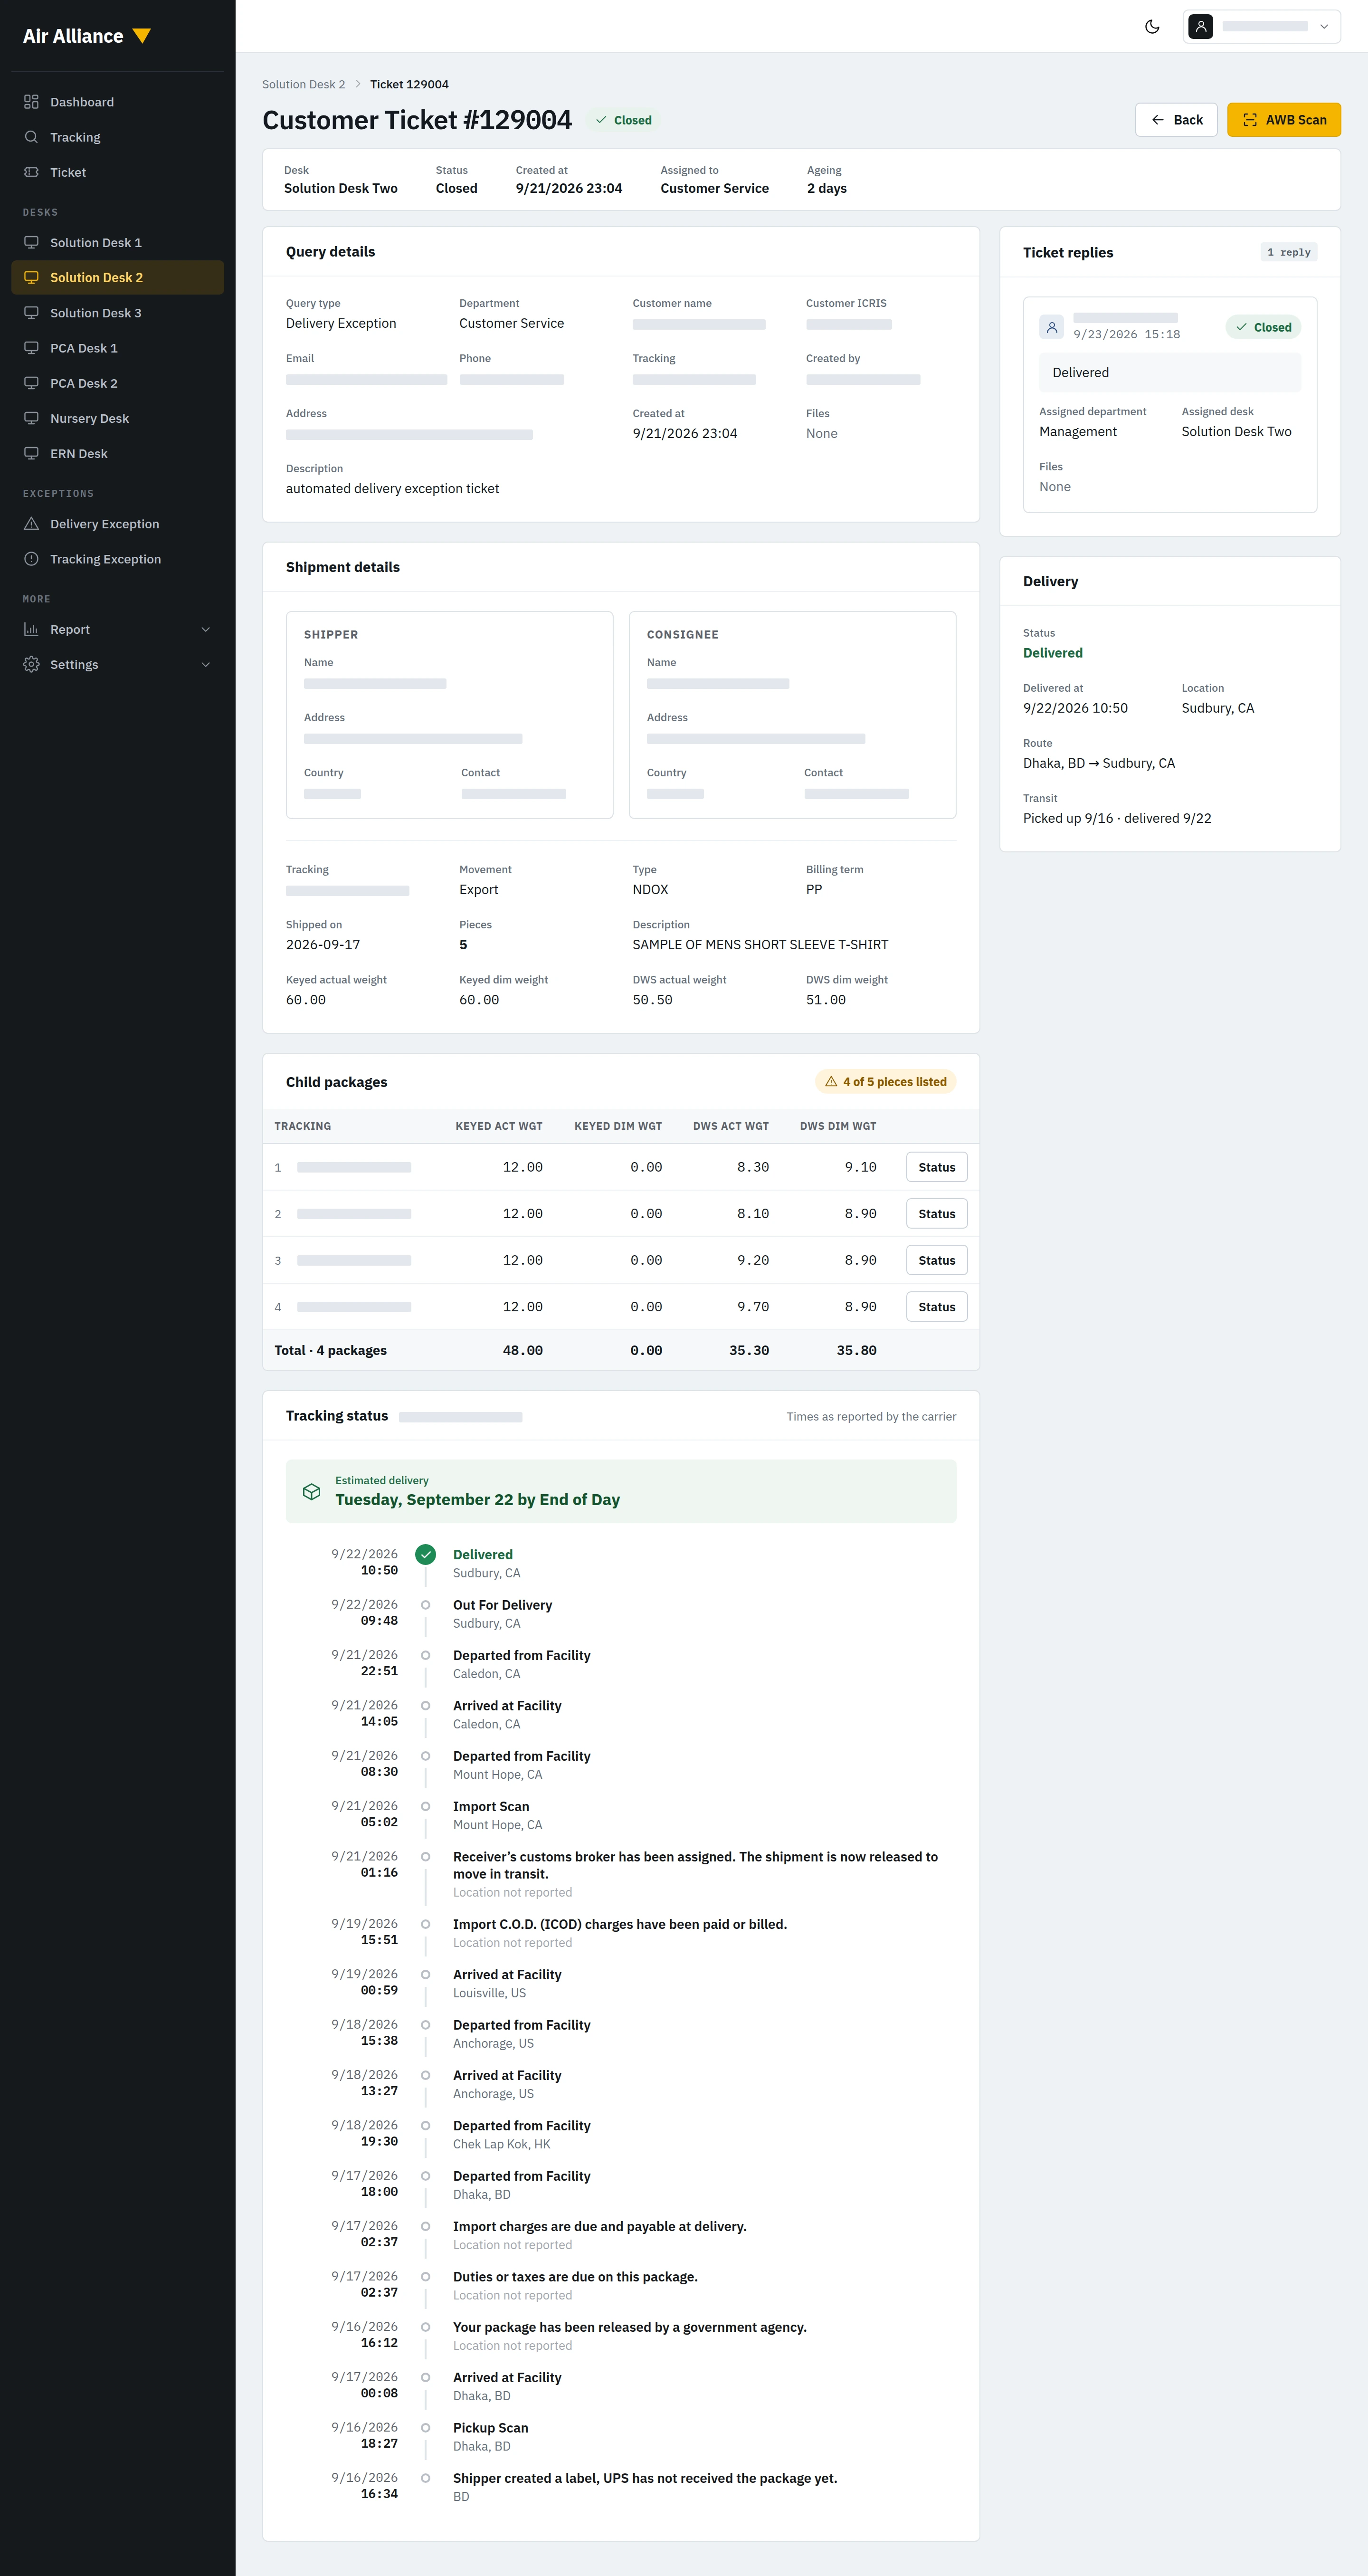Click the estimated delivery package box icon
Viewport: 1368px width, 2576px height.
point(311,1491)
